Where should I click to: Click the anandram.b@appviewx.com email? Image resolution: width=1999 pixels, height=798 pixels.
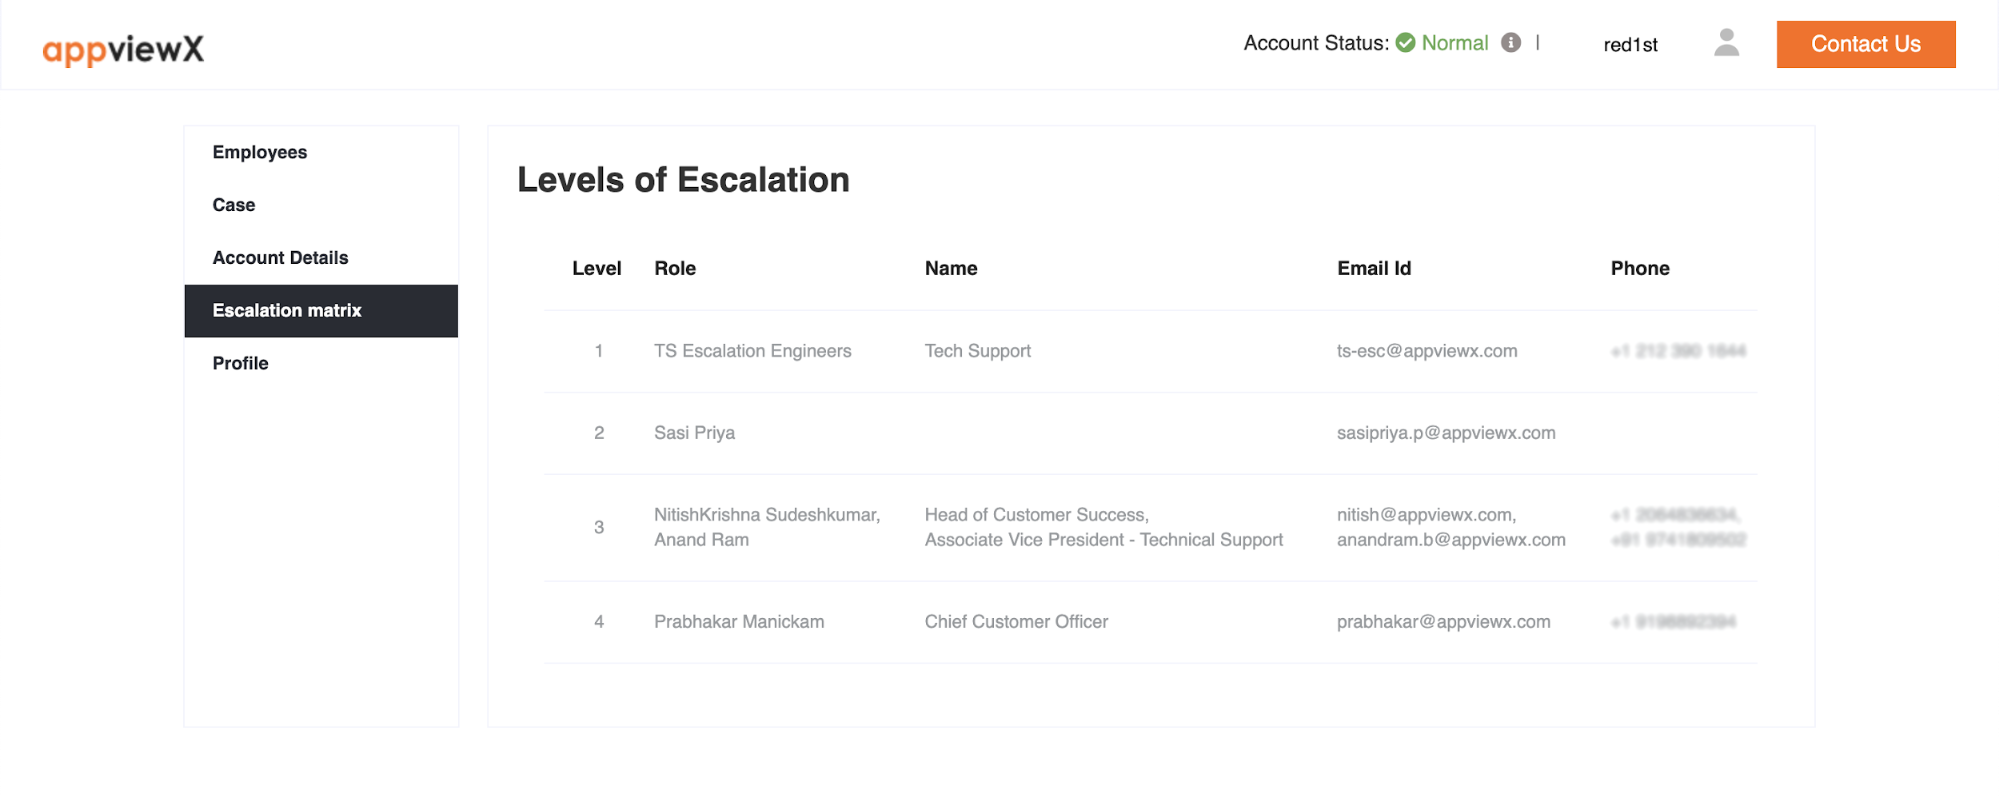click(1450, 540)
